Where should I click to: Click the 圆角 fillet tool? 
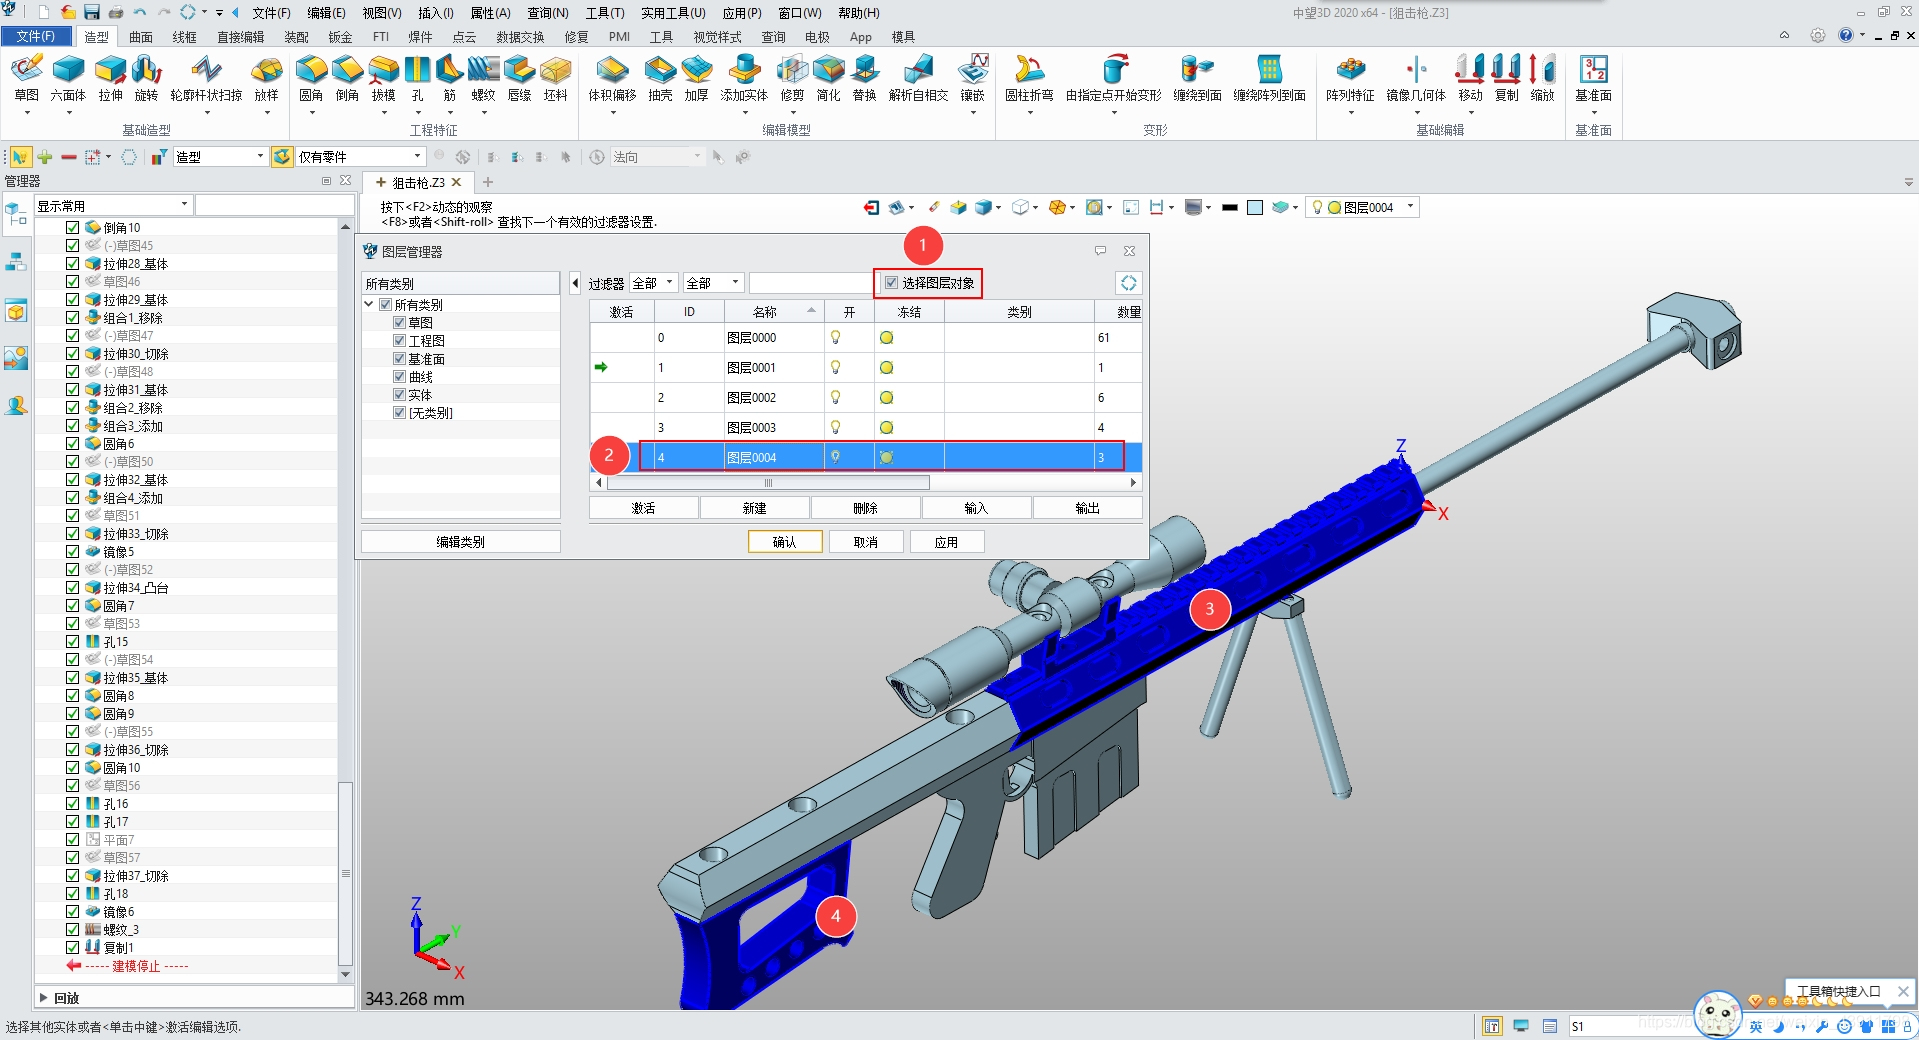tap(311, 78)
